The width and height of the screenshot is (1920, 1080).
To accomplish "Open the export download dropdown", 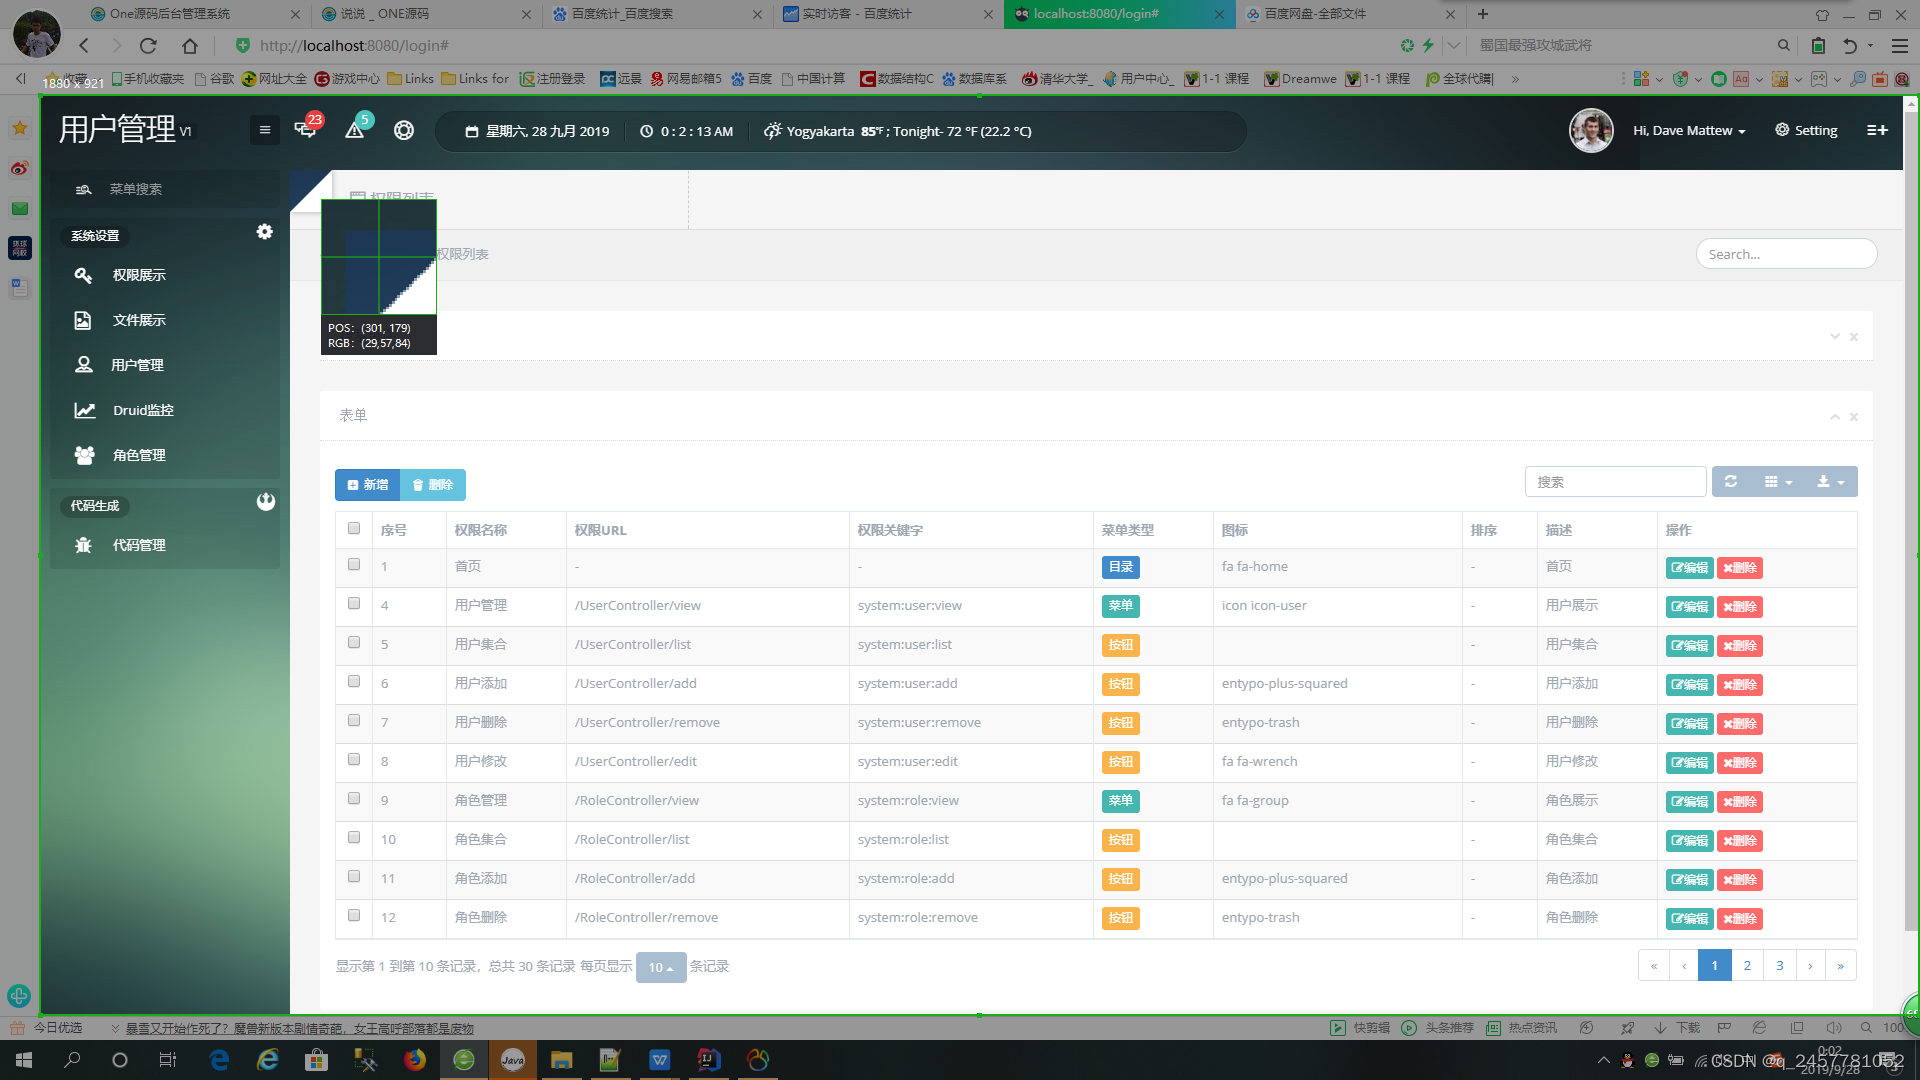I will pyautogui.click(x=1832, y=481).
